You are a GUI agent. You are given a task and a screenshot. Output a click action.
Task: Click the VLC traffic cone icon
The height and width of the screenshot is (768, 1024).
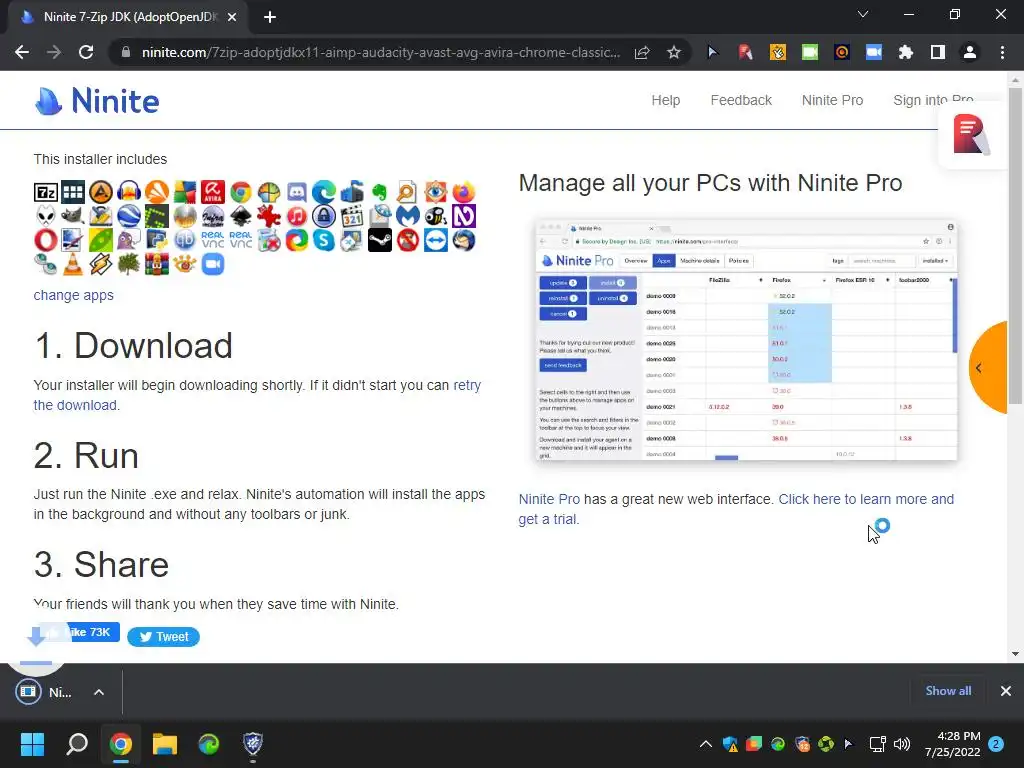[x=73, y=264]
